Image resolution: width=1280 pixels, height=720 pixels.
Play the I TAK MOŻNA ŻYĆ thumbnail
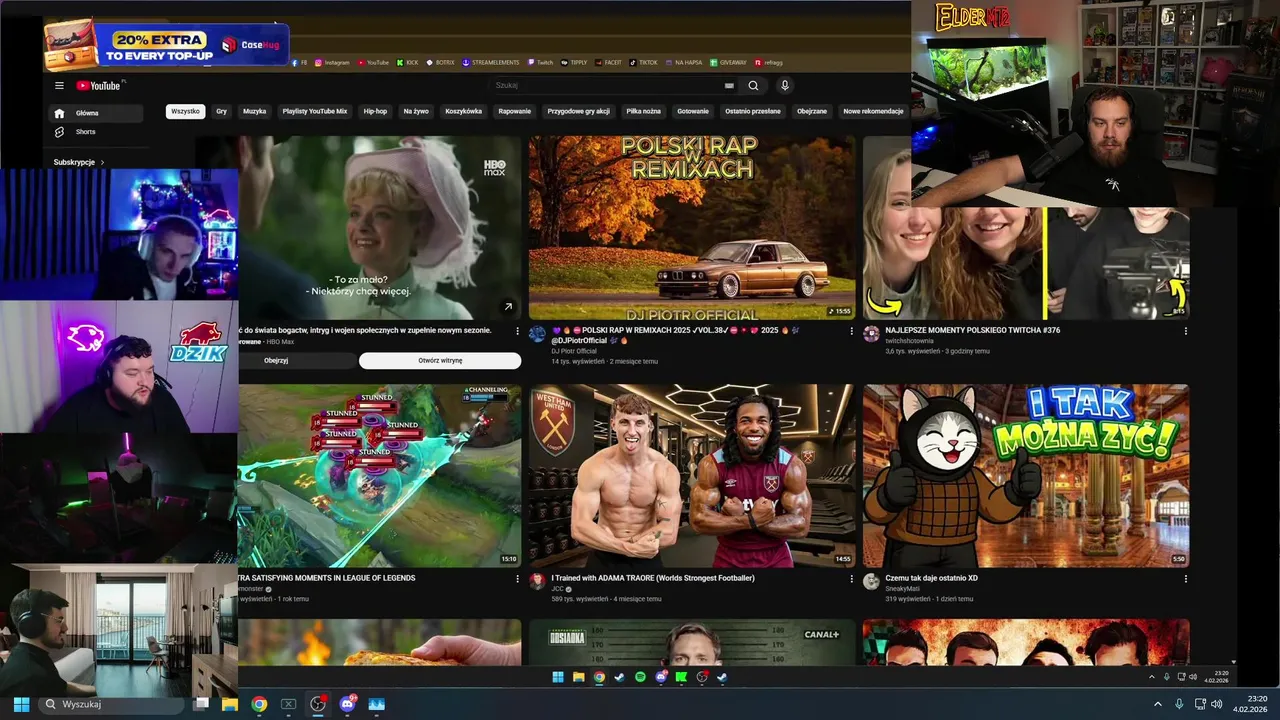tap(1026, 476)
